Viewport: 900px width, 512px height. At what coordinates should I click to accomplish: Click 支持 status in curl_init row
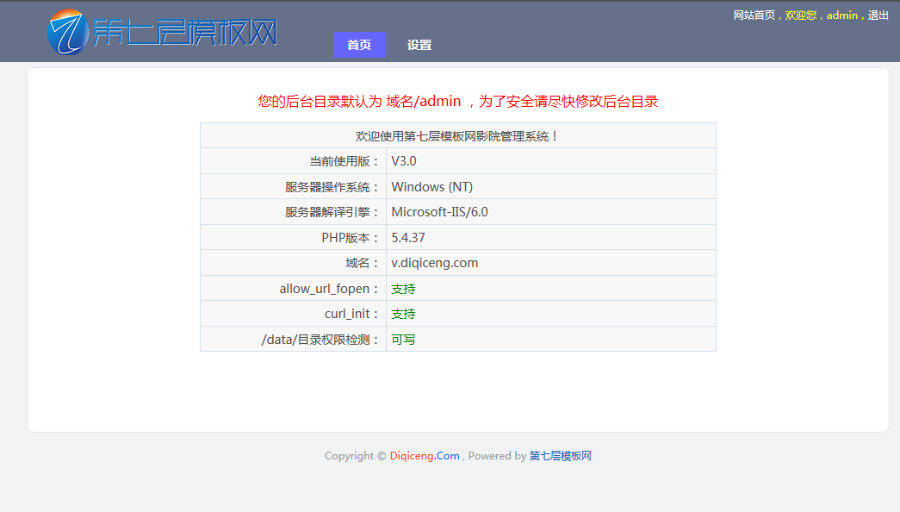404,314
